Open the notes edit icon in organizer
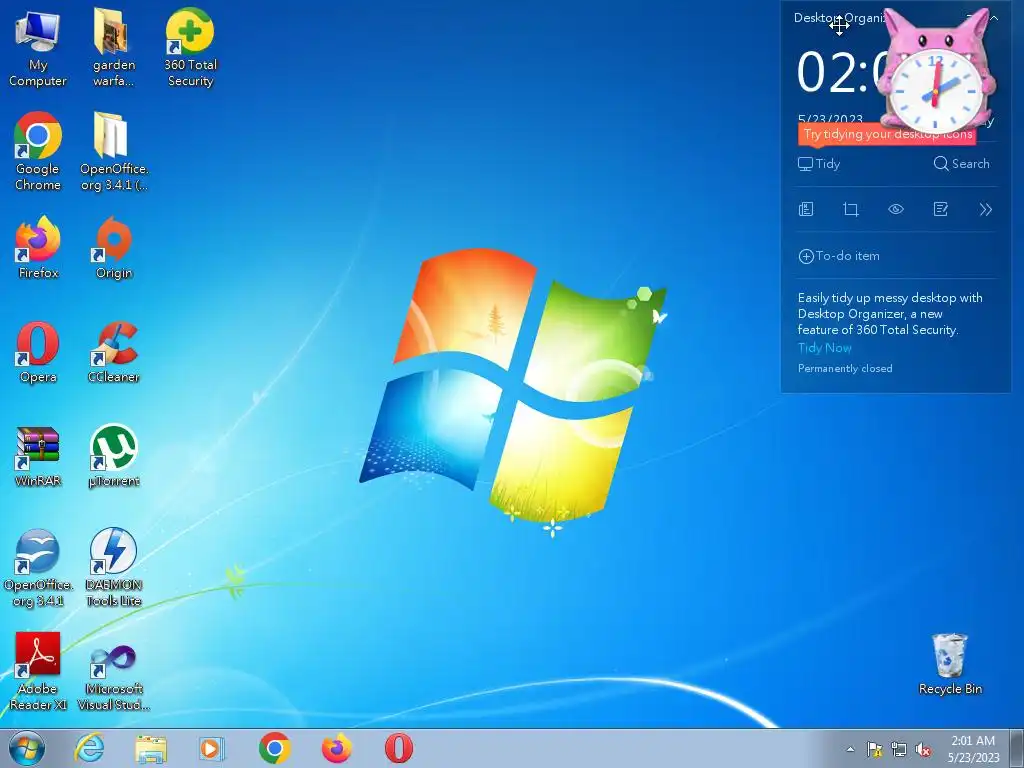This screenshot has height=768, width=1024. click(940, 210)
